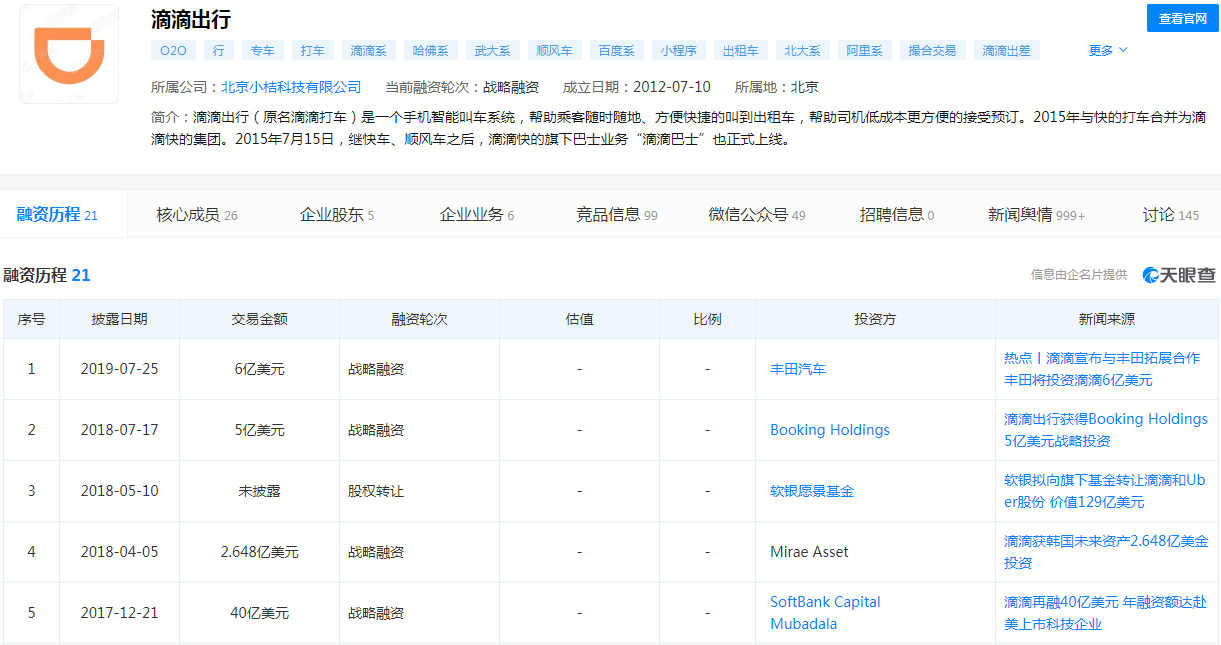Select the 武大系 tag
The image size is (1221, 645).
tap(492, 50)
